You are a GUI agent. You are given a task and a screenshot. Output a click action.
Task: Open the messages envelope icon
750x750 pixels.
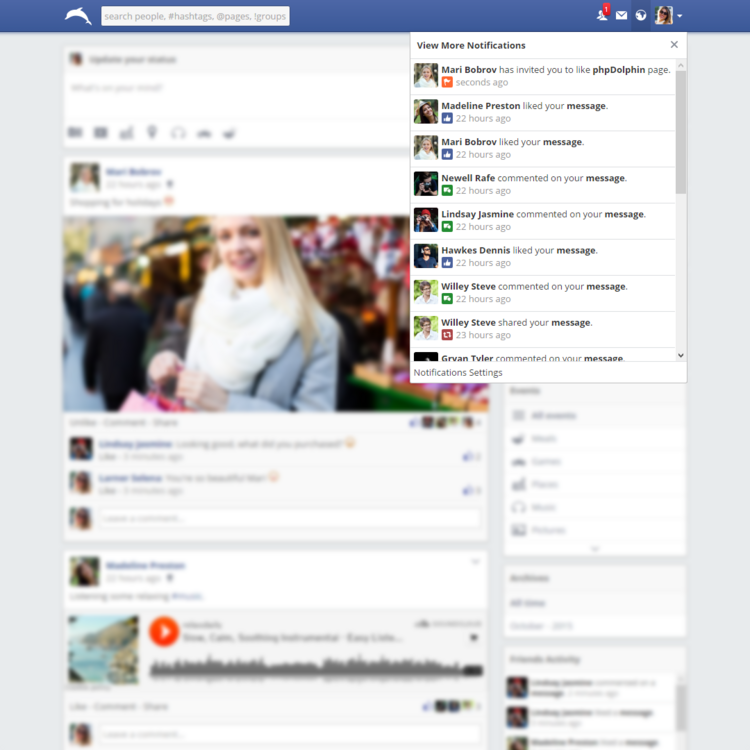click(621, 16)
